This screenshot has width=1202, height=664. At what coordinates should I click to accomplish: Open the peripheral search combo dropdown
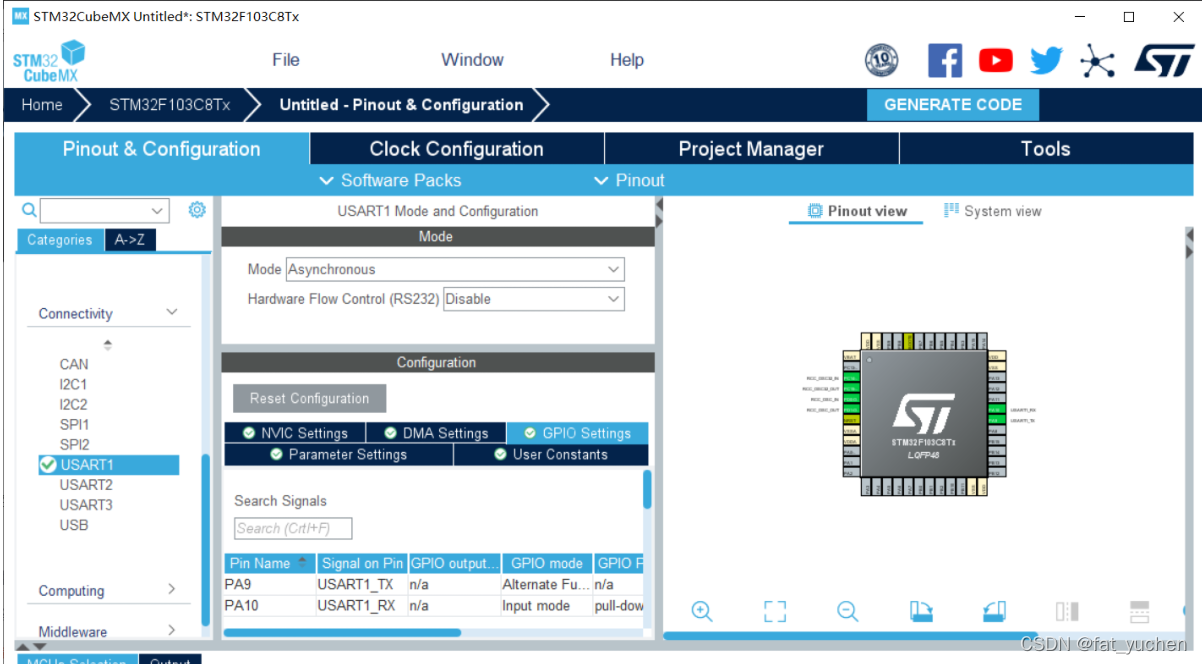[158, 210]
